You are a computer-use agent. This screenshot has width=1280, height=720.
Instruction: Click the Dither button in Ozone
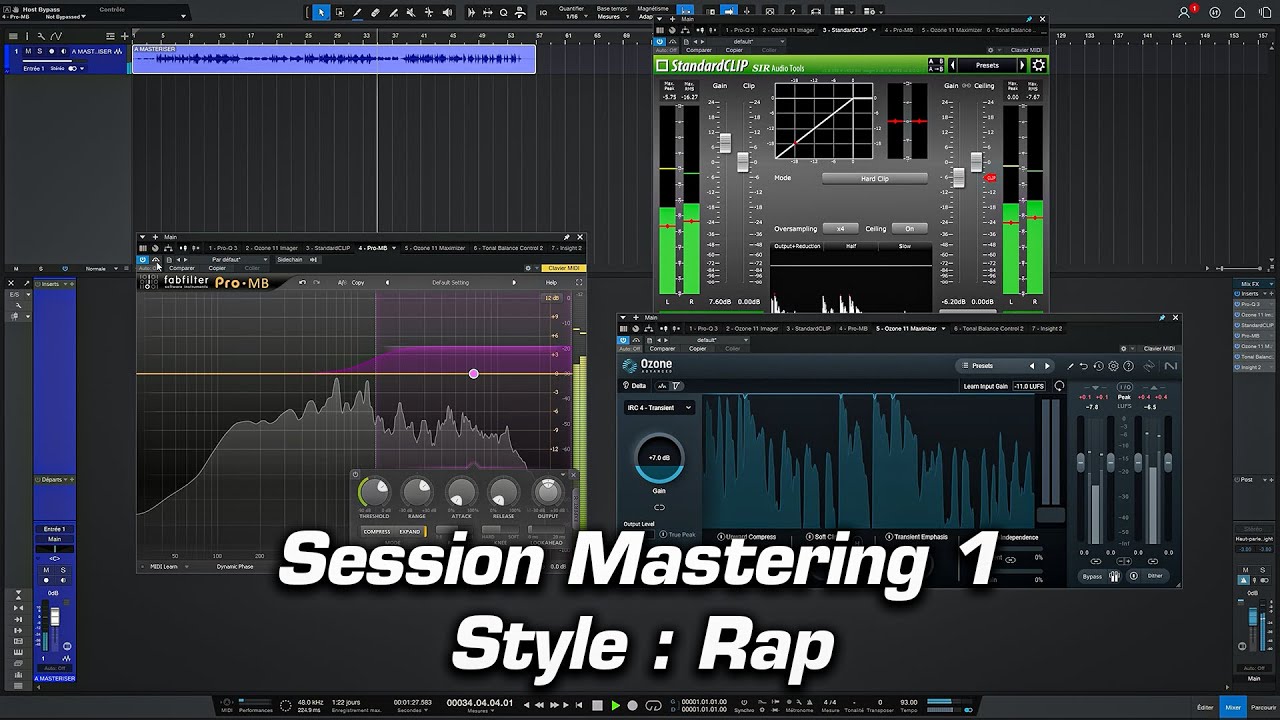1155,576
